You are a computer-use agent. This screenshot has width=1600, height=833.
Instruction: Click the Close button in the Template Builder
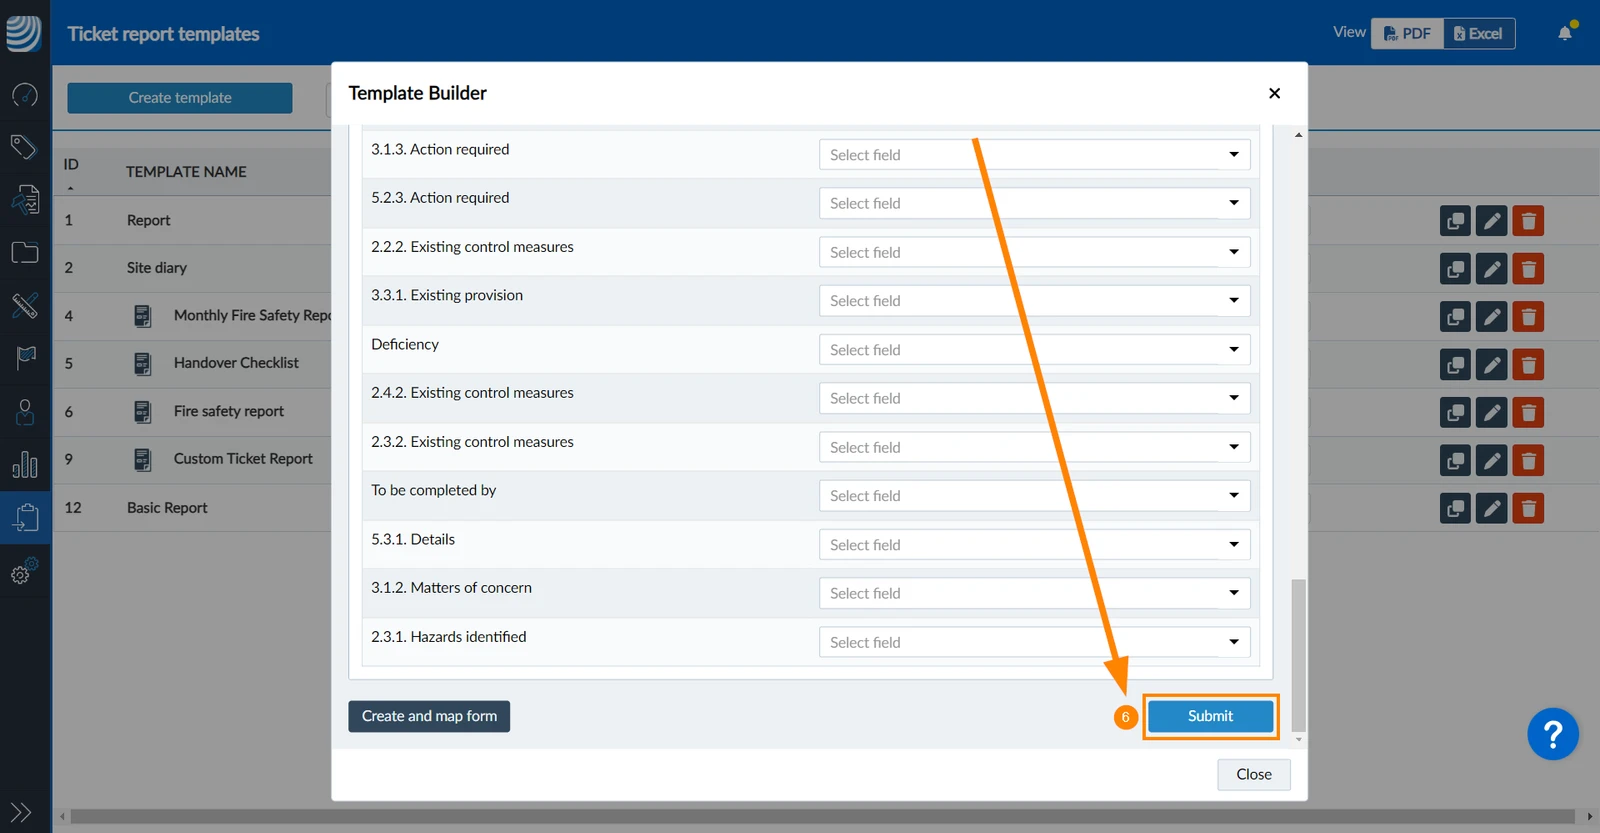coord(1254,774)
